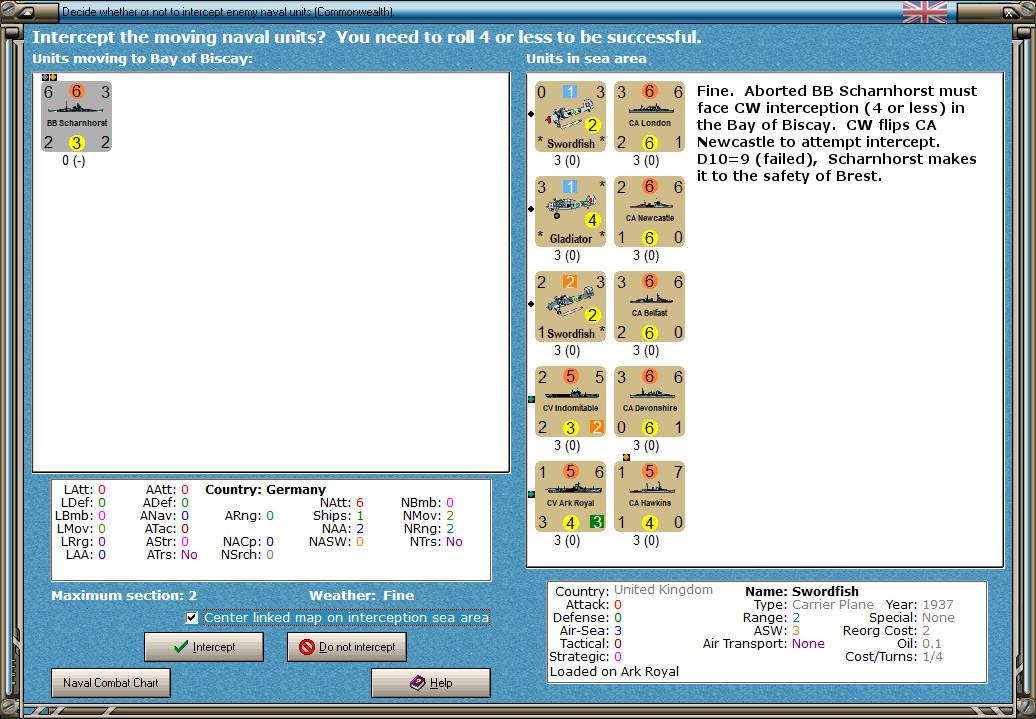Click 'Country: United Kingdom' field
Screen dimensions: 1036x719
634,590
